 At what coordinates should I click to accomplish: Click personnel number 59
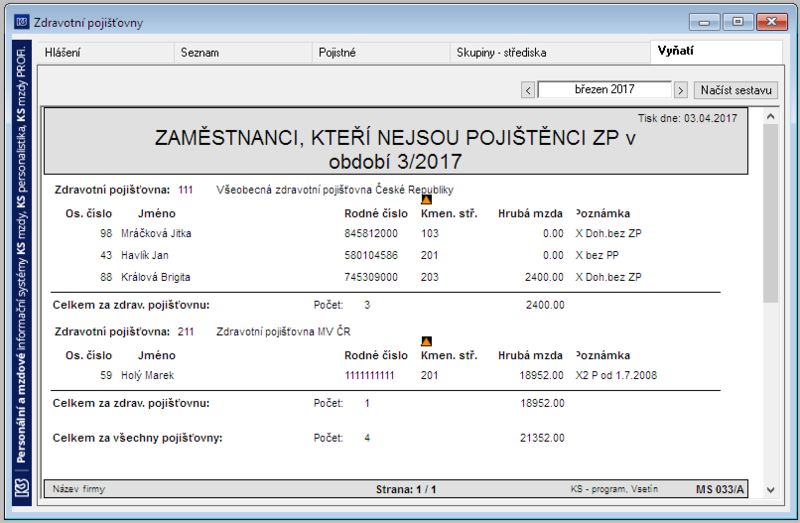pyautogui.click(x=106, y=376)
